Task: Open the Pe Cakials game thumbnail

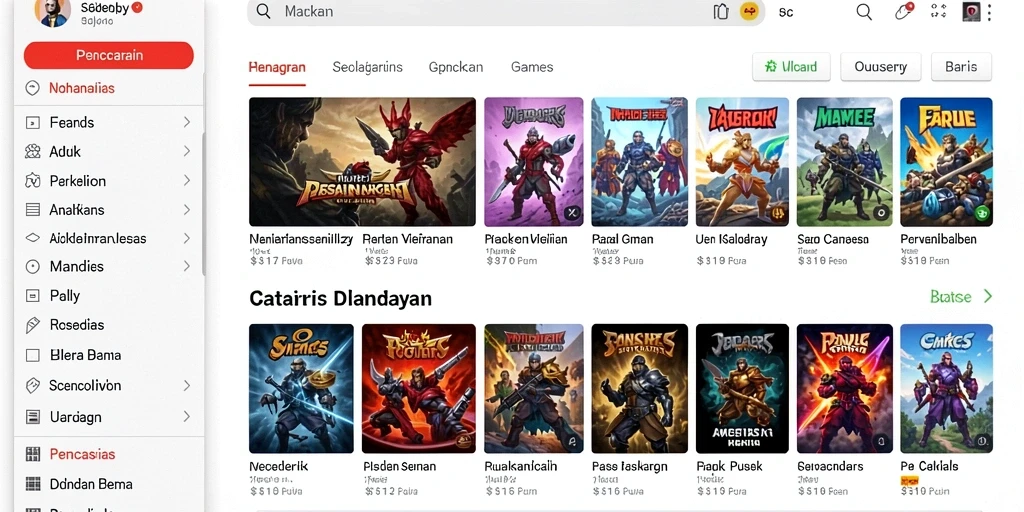Action: [x=946, y=389]
